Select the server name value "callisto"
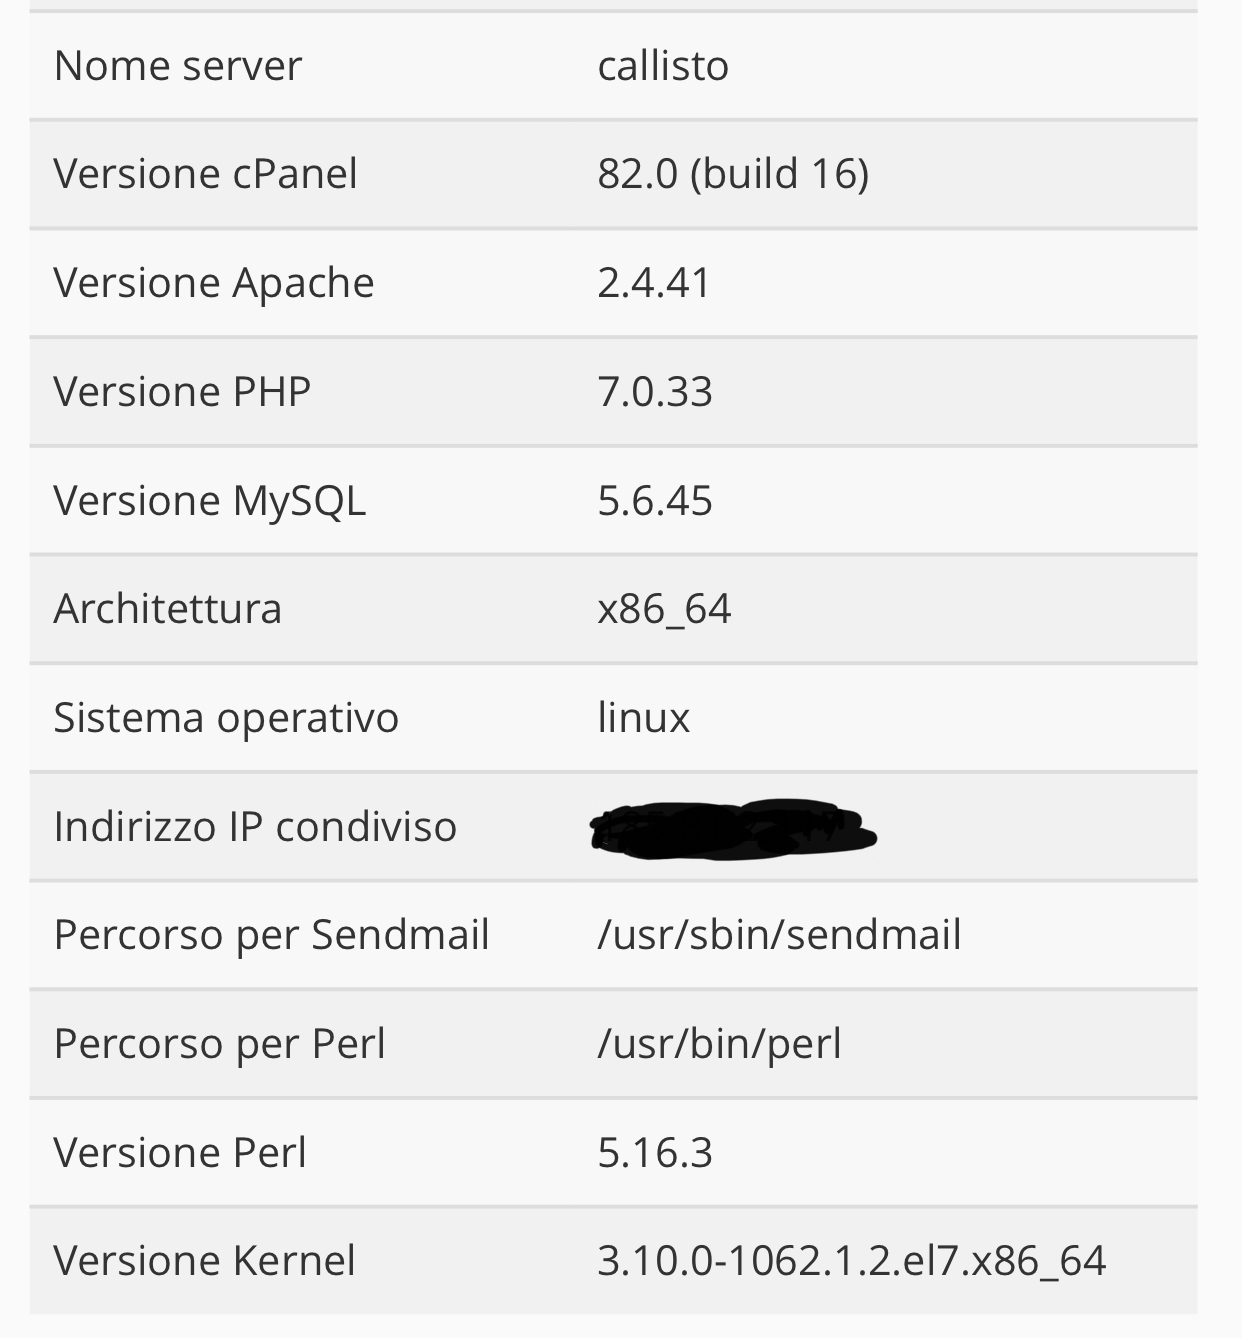1242x1338 pixels. click(662, 66)
